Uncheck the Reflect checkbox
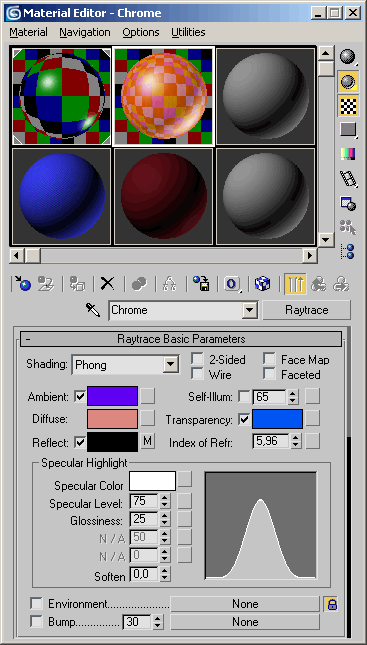 click(x=80, y=443)
